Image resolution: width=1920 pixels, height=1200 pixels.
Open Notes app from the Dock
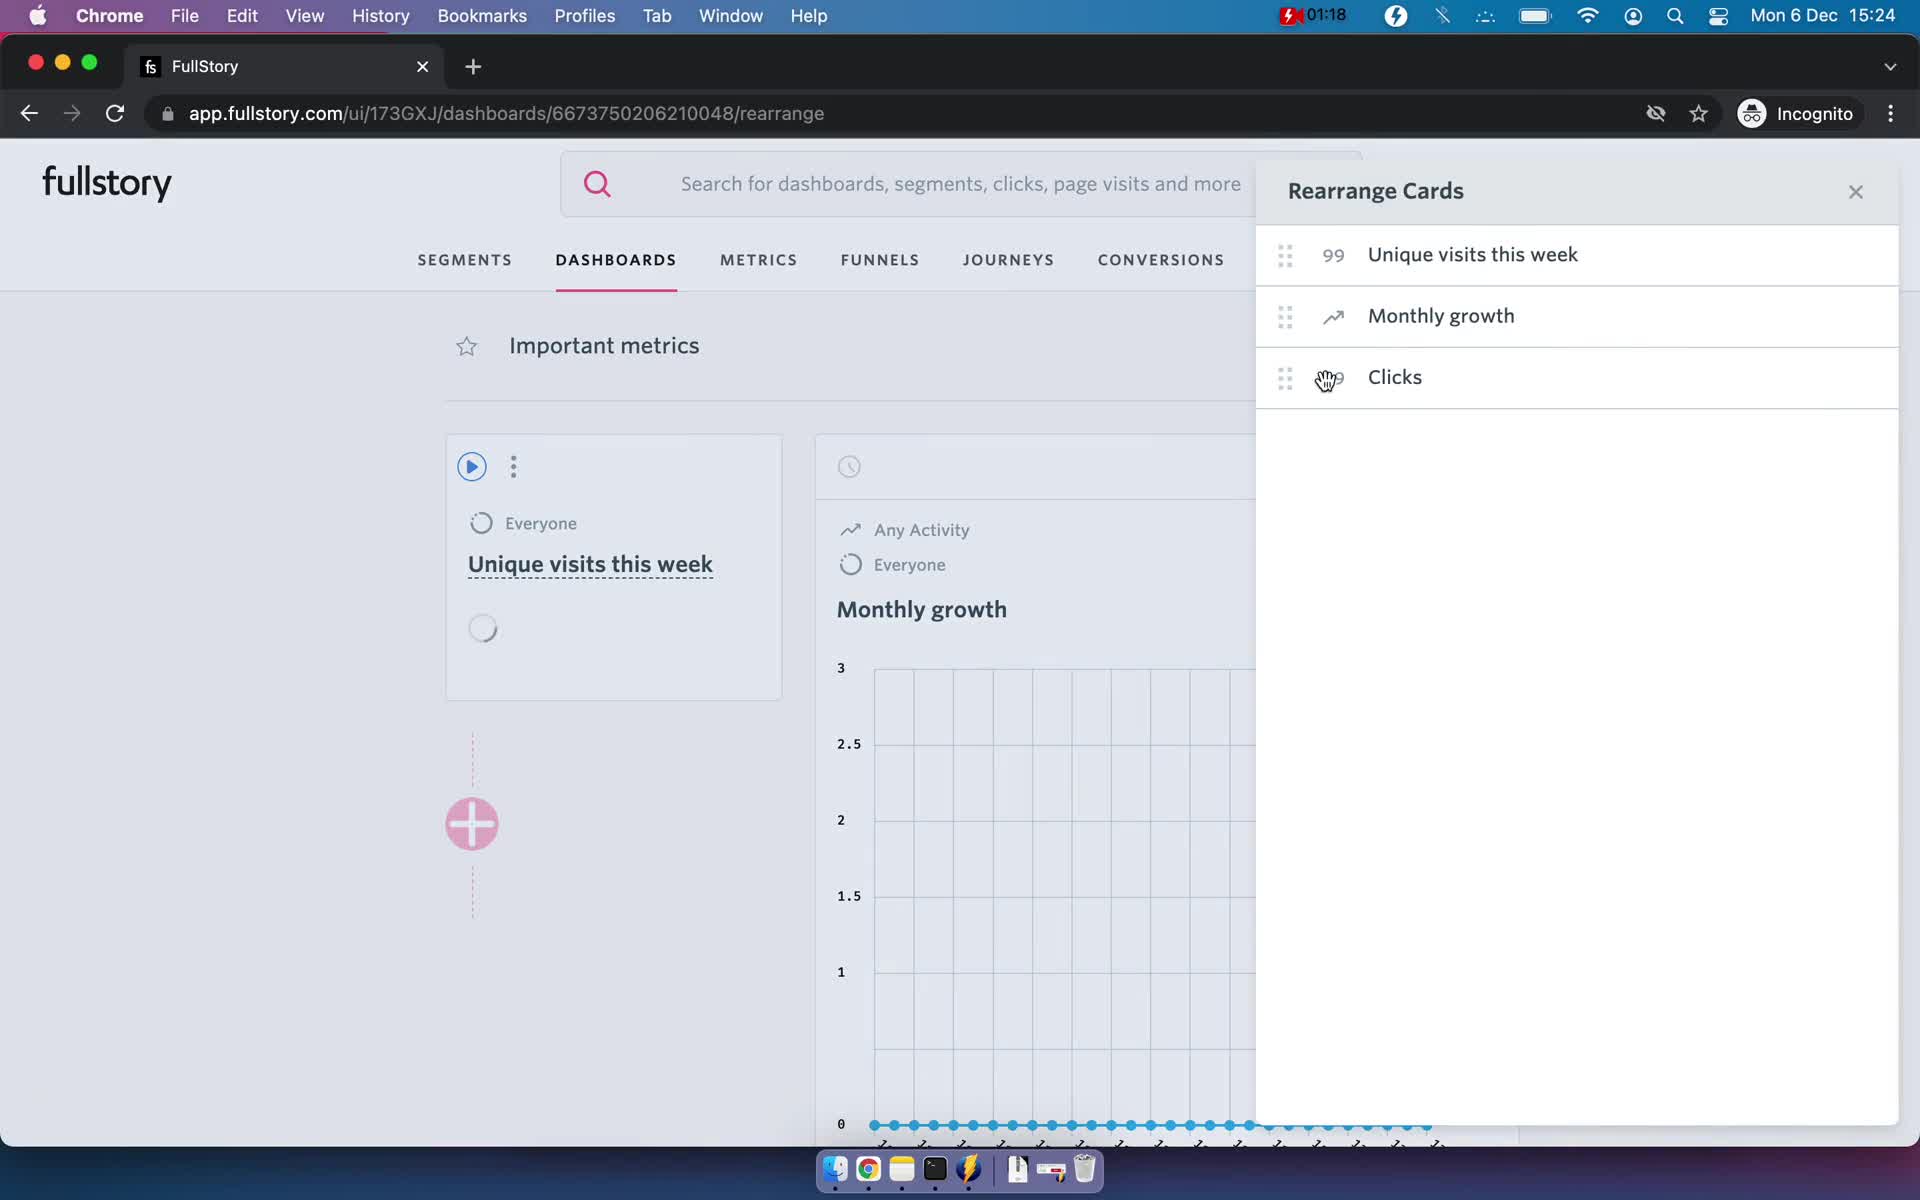point(902,1169)
